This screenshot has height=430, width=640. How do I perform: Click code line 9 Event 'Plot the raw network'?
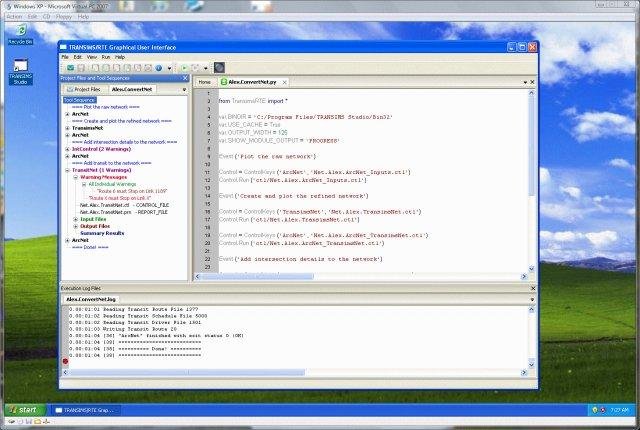tap(267, 157)
